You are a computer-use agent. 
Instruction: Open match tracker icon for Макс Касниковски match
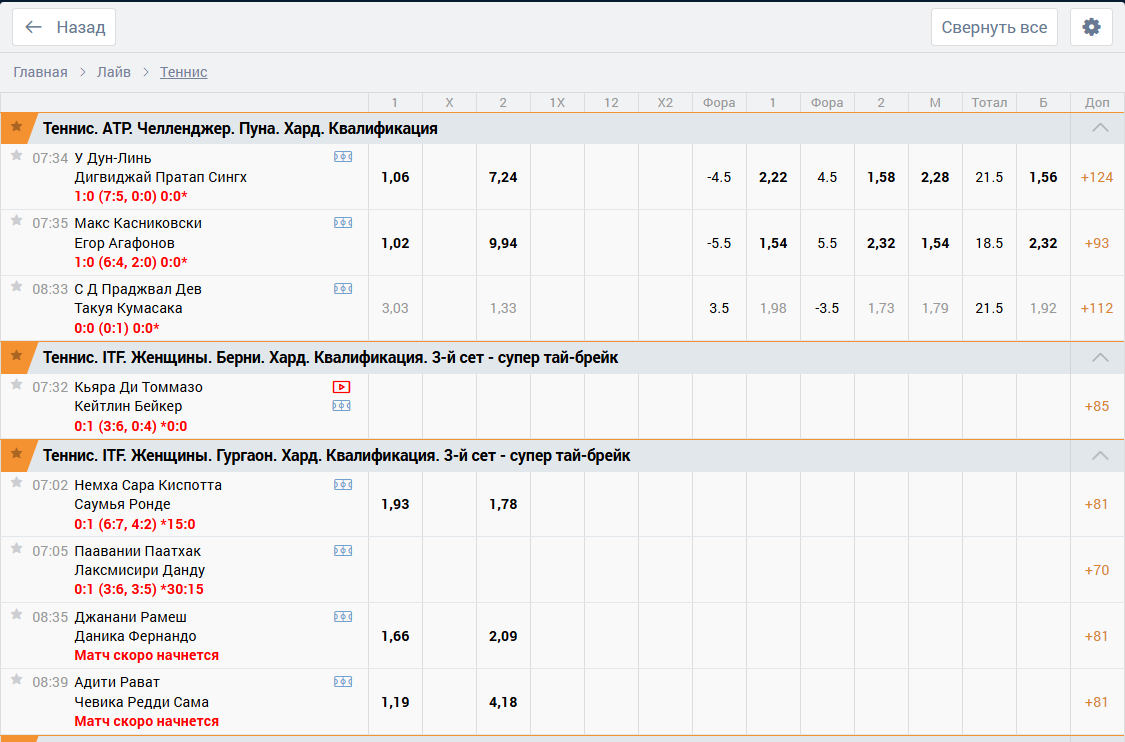coord(342,223)
